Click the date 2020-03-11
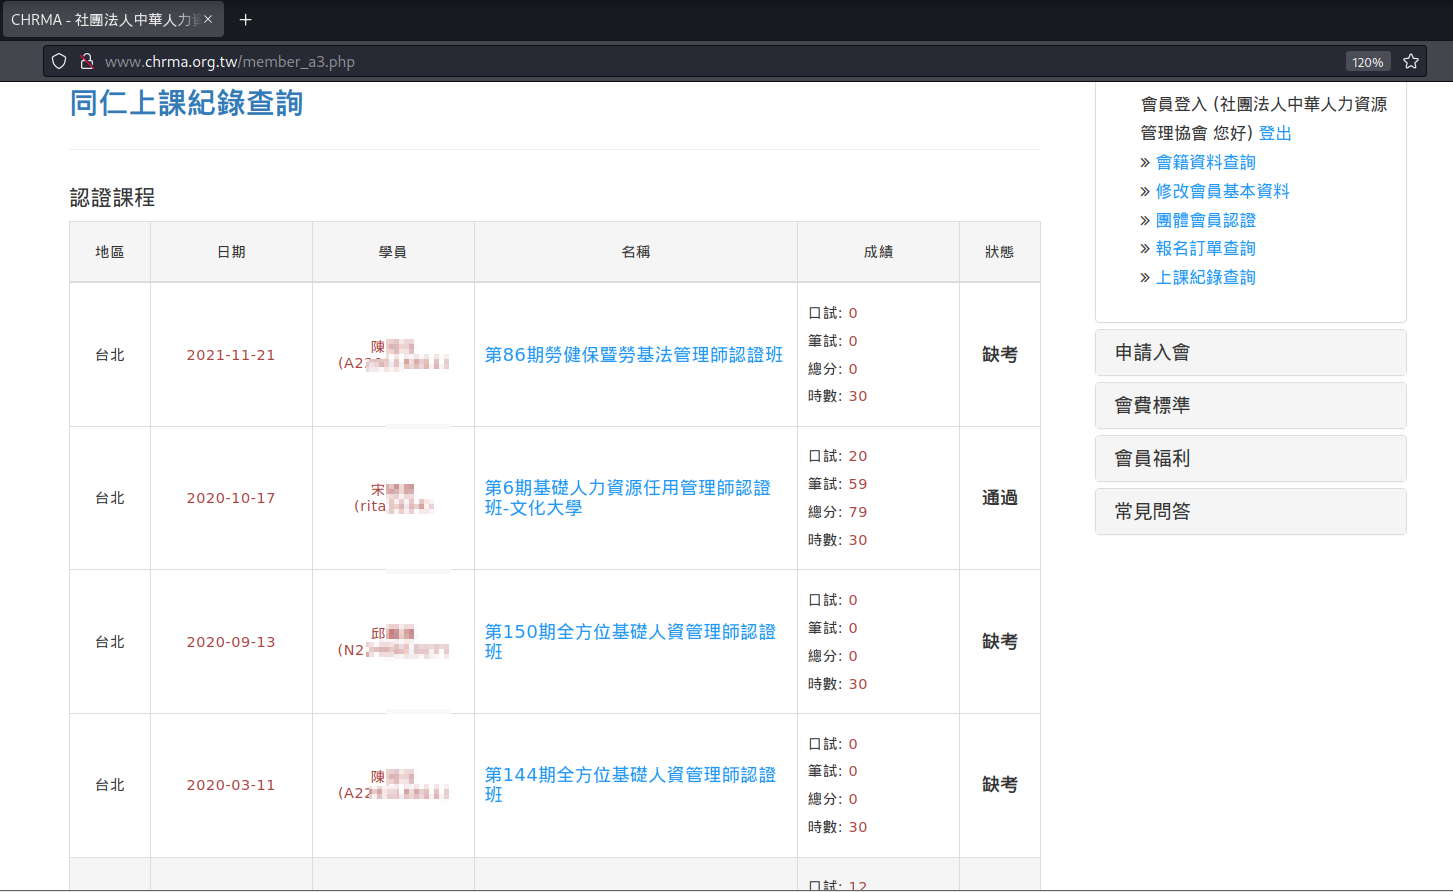 pyautogui.click(x=231, y=785)
